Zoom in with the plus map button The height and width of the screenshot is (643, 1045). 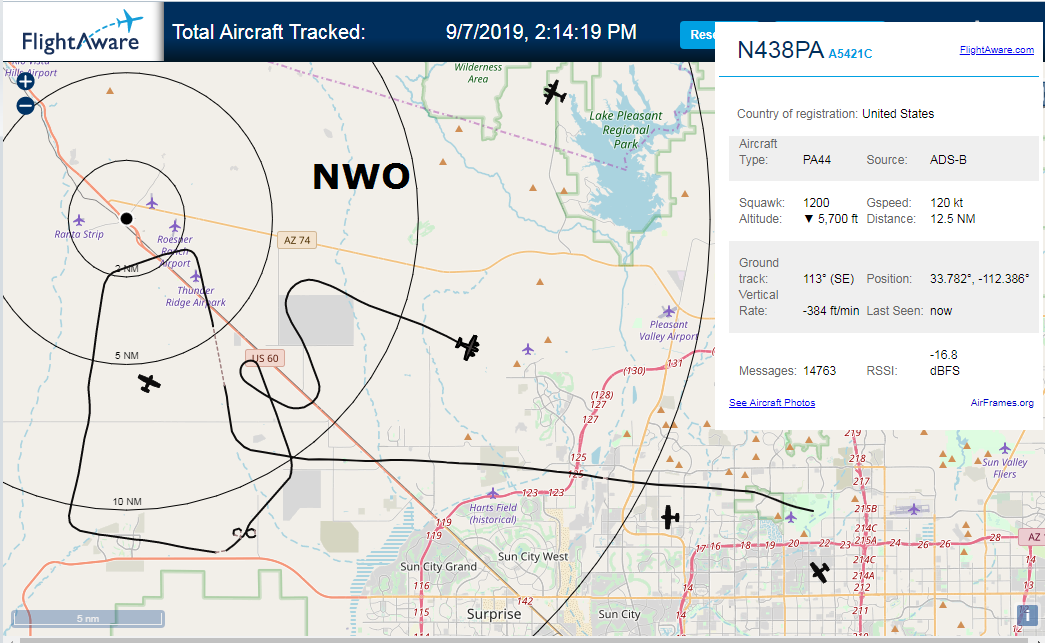[x=25, y=81]
